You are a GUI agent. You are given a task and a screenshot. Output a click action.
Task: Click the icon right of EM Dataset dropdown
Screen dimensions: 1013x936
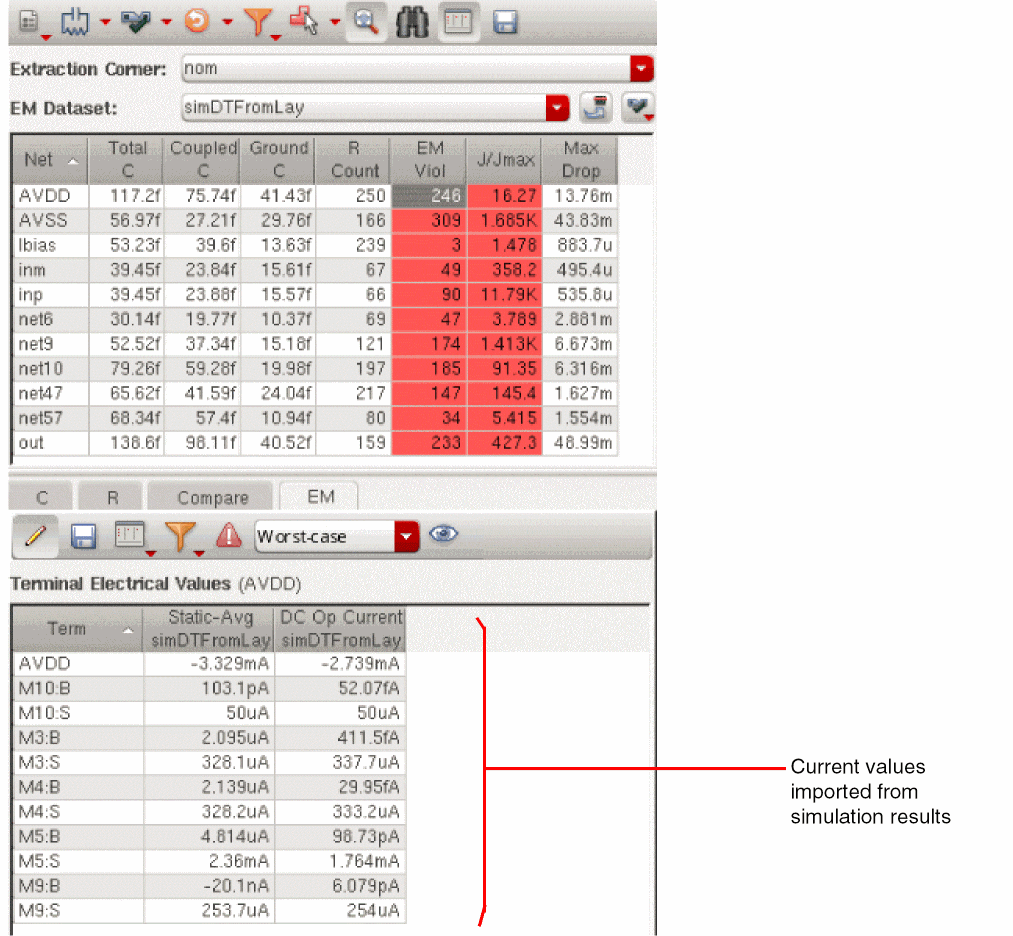pyautogui.click(x=596, y=108)
